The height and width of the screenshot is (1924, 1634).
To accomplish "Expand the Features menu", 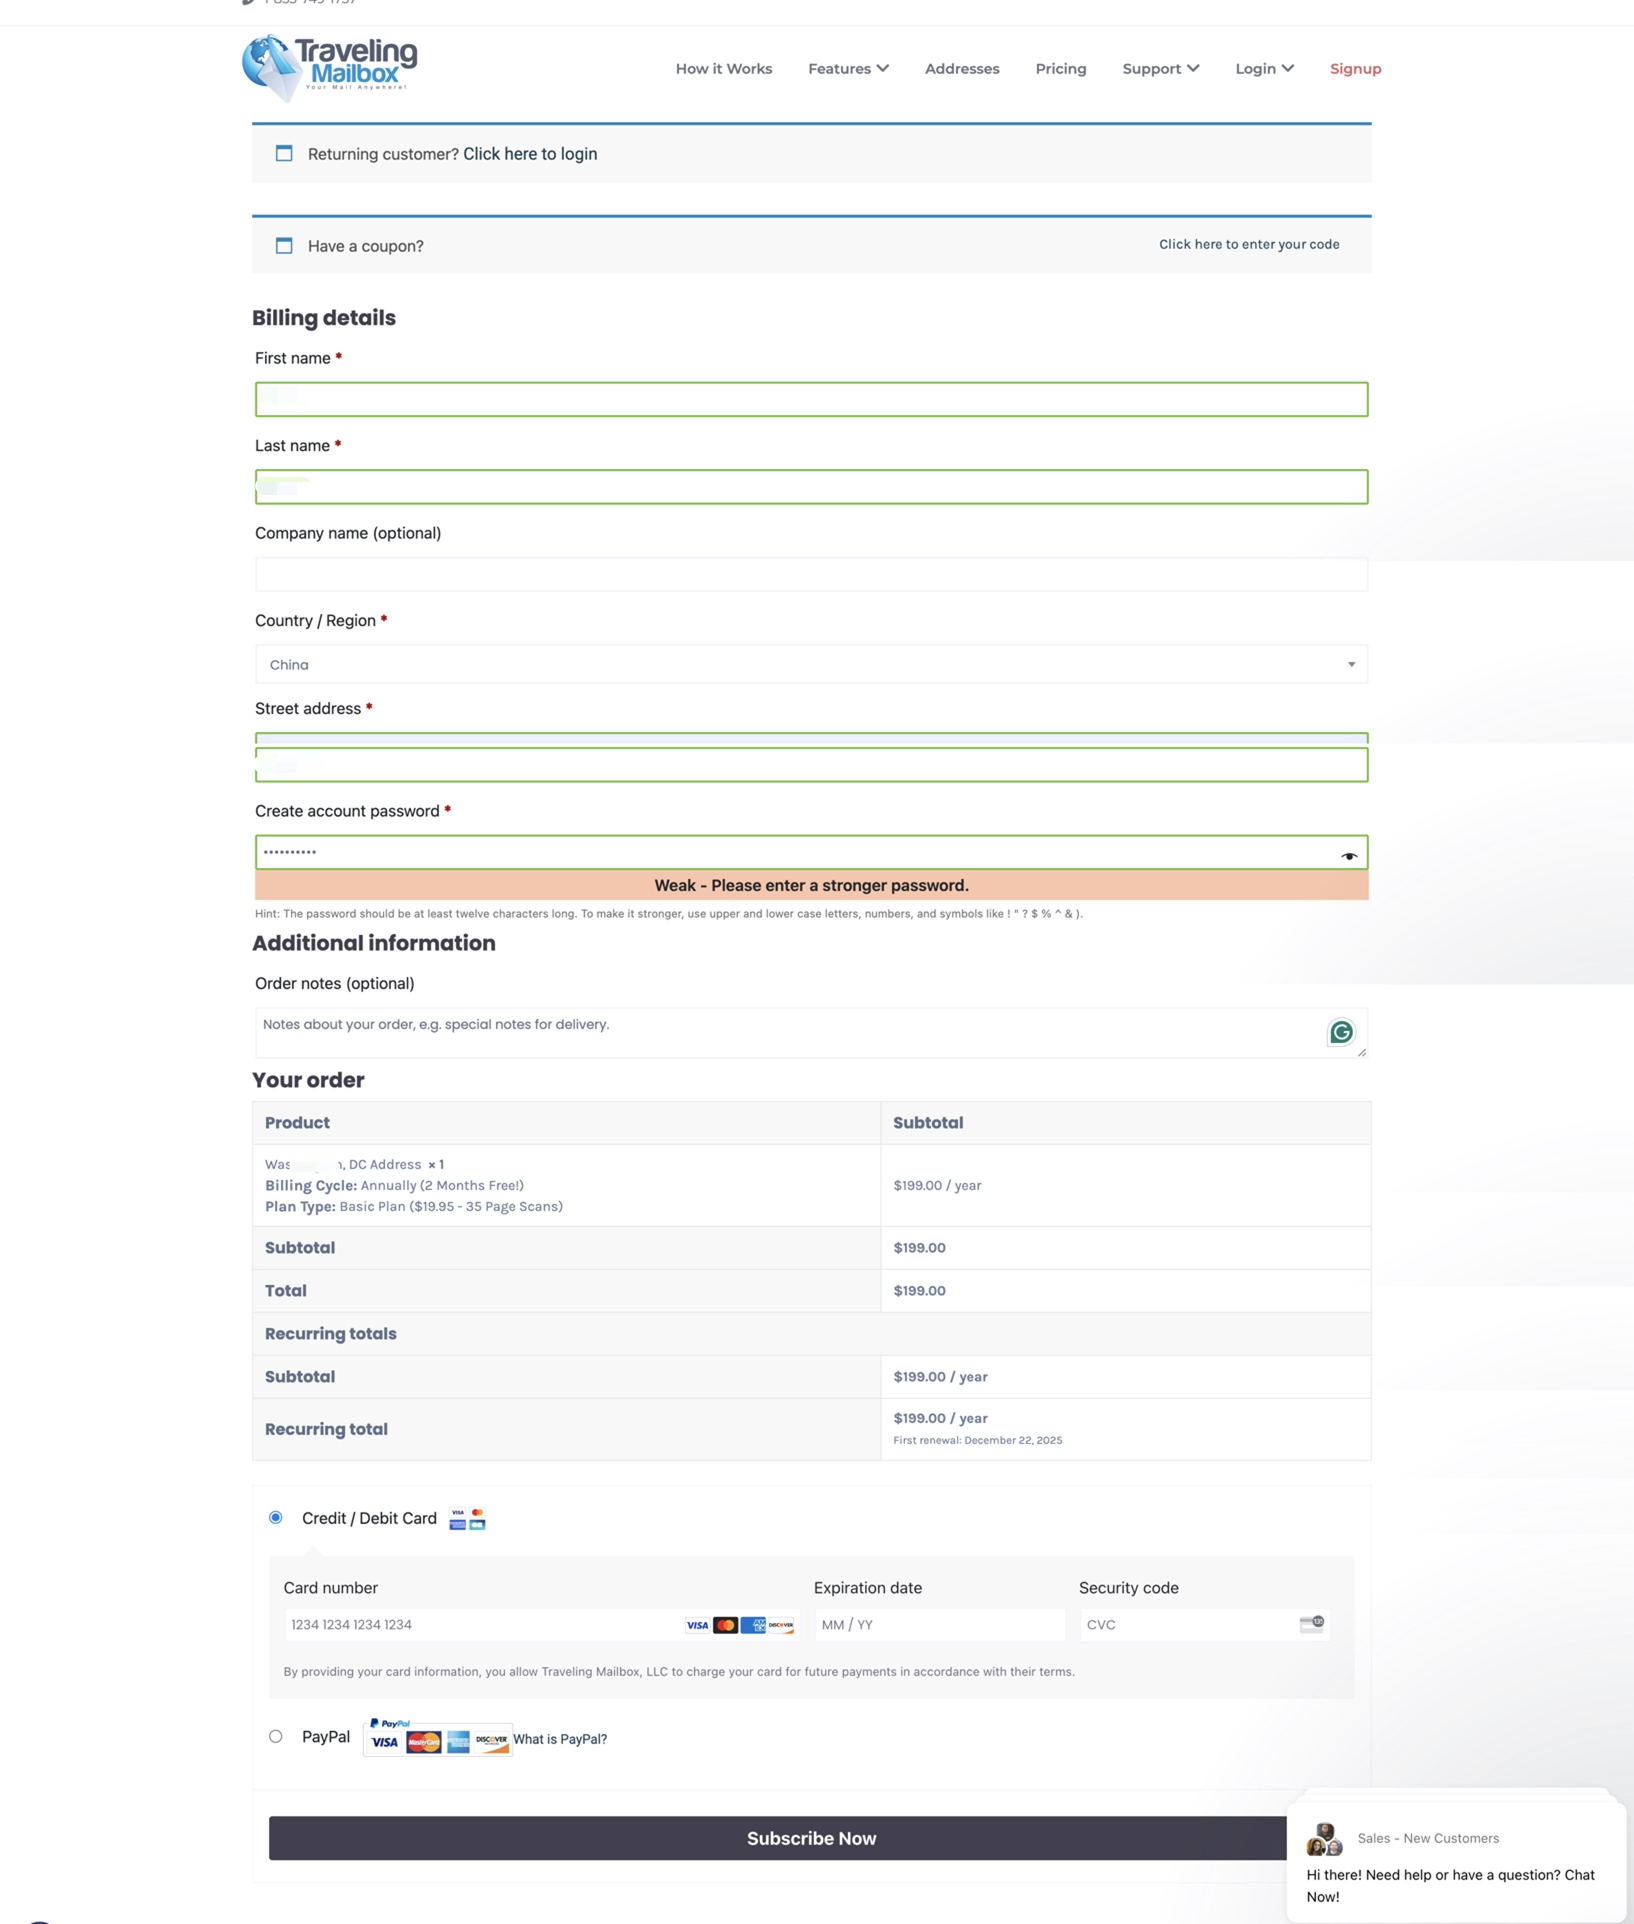I will [x=847, y=68].
